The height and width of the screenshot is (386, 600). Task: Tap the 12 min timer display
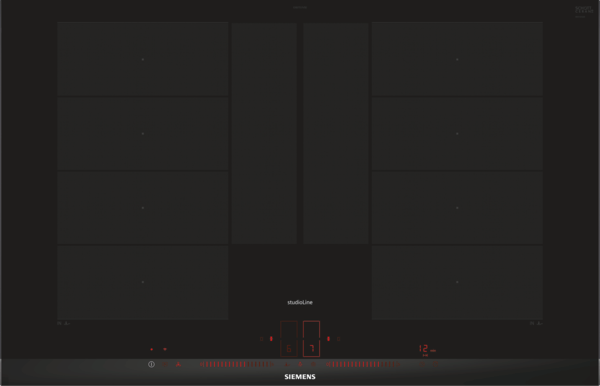tap(427, 349)
